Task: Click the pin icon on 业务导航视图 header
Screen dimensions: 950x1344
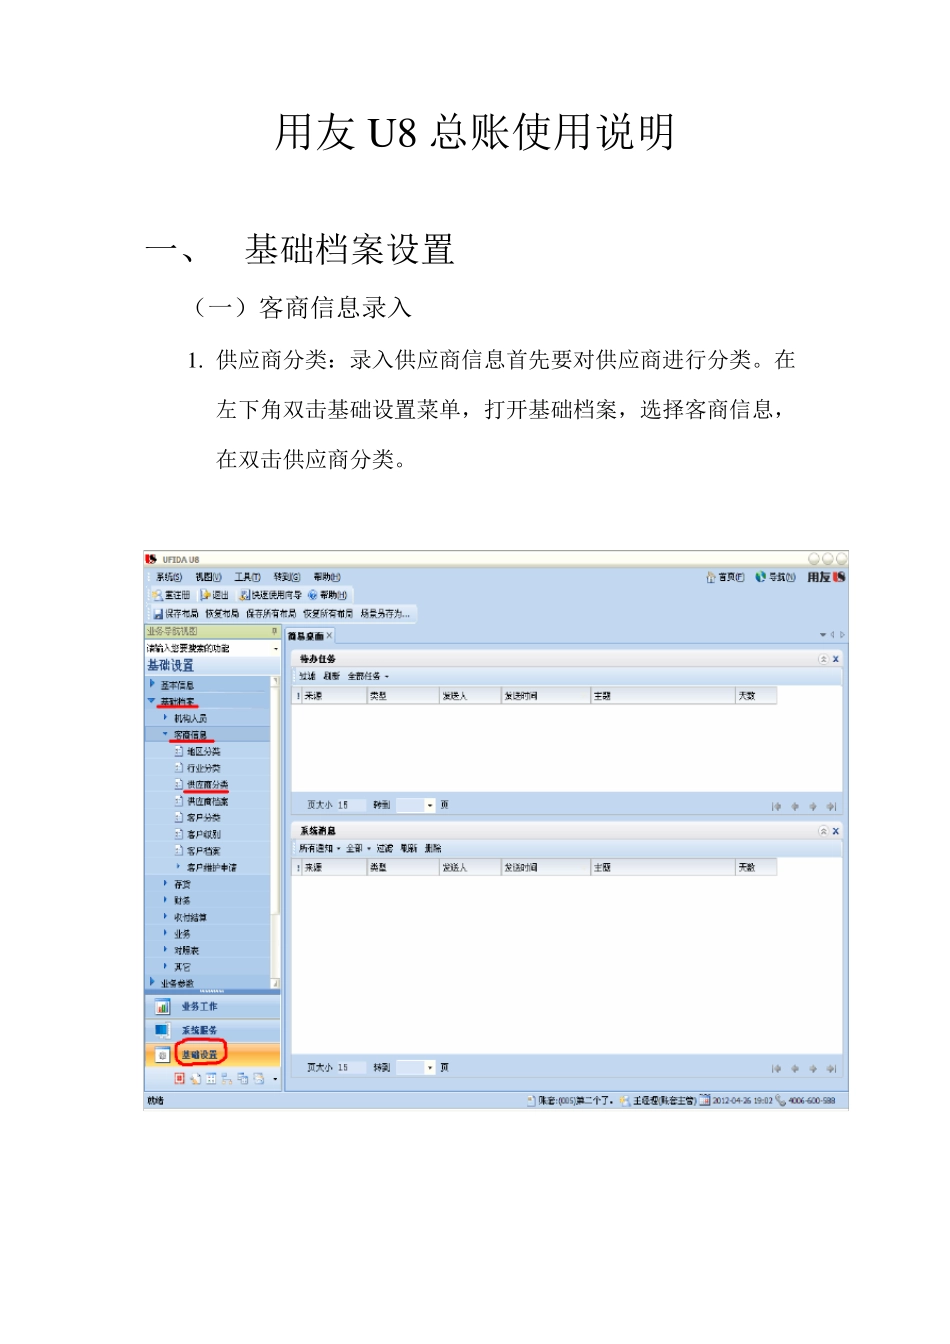Action: tap(274, 631)
